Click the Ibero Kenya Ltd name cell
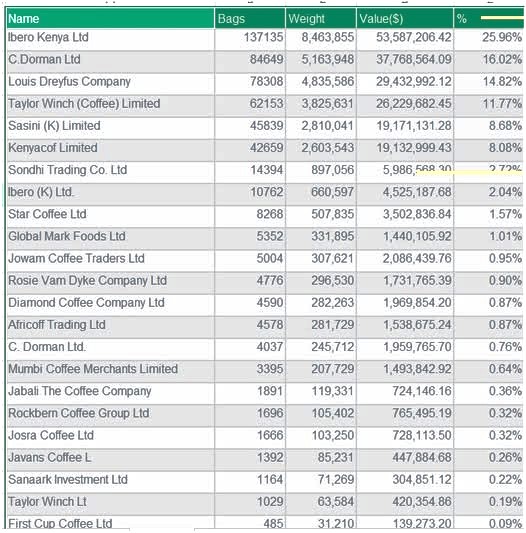 (x=111, y=37)
